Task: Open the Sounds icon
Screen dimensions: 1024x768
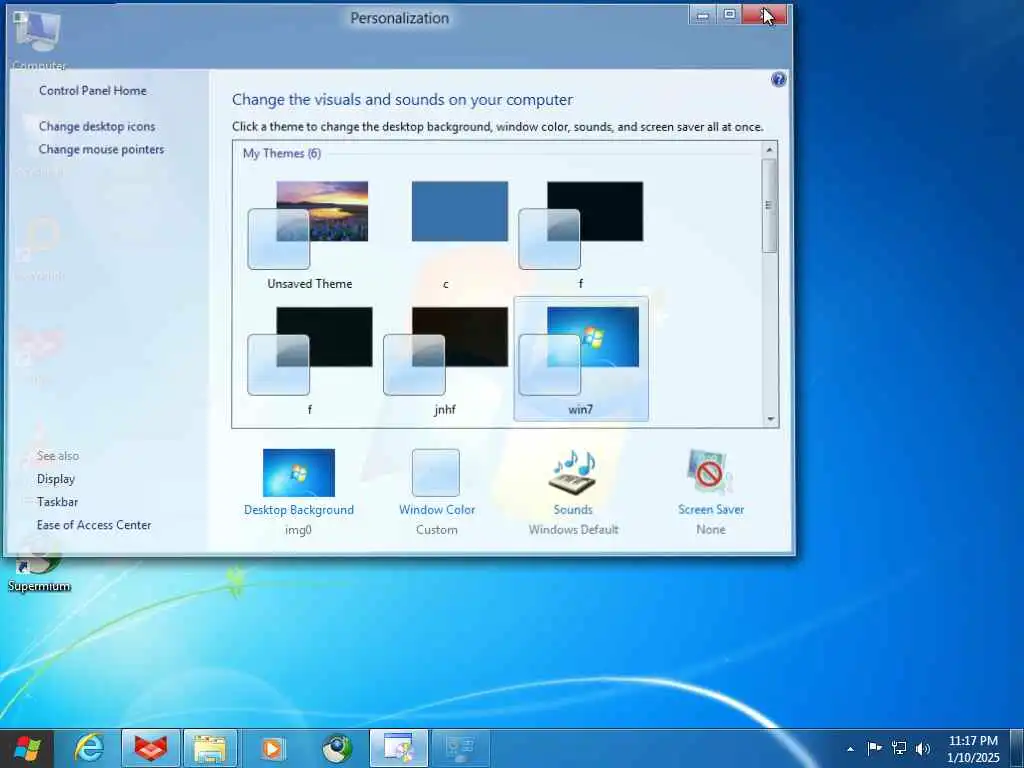Action: point(573,472)
